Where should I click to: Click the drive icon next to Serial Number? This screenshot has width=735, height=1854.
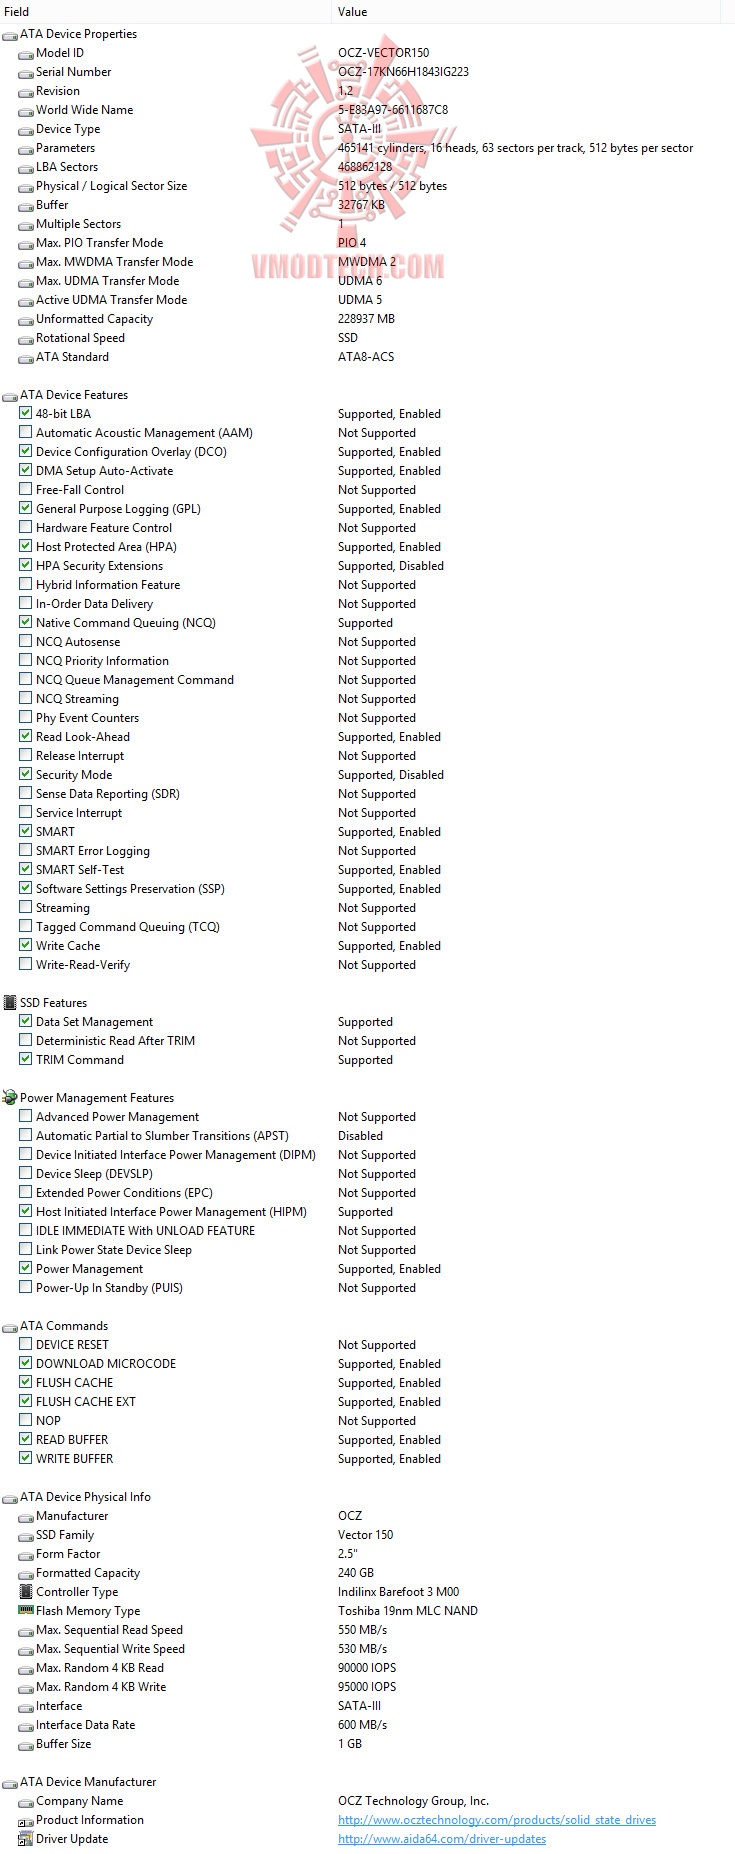tap(26, 73)
